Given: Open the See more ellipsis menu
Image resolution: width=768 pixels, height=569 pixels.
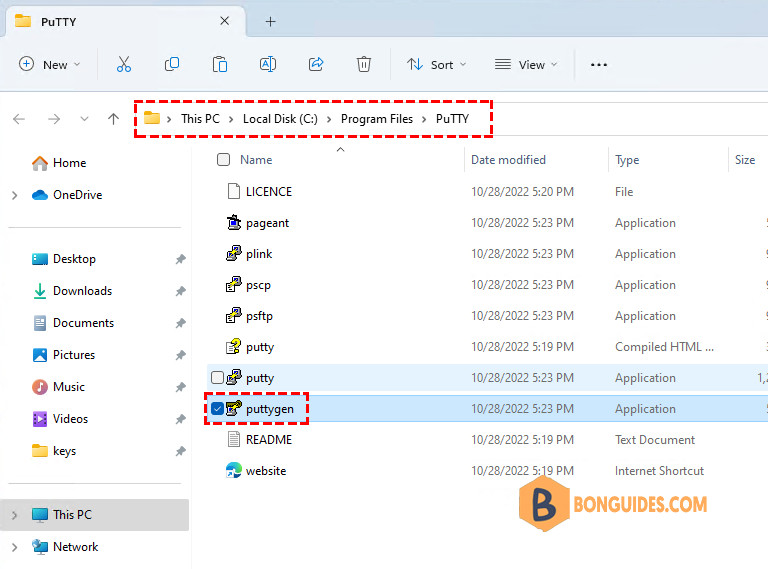Looking at the screenshot, I should pyautogui.click(x=599, y=65).
